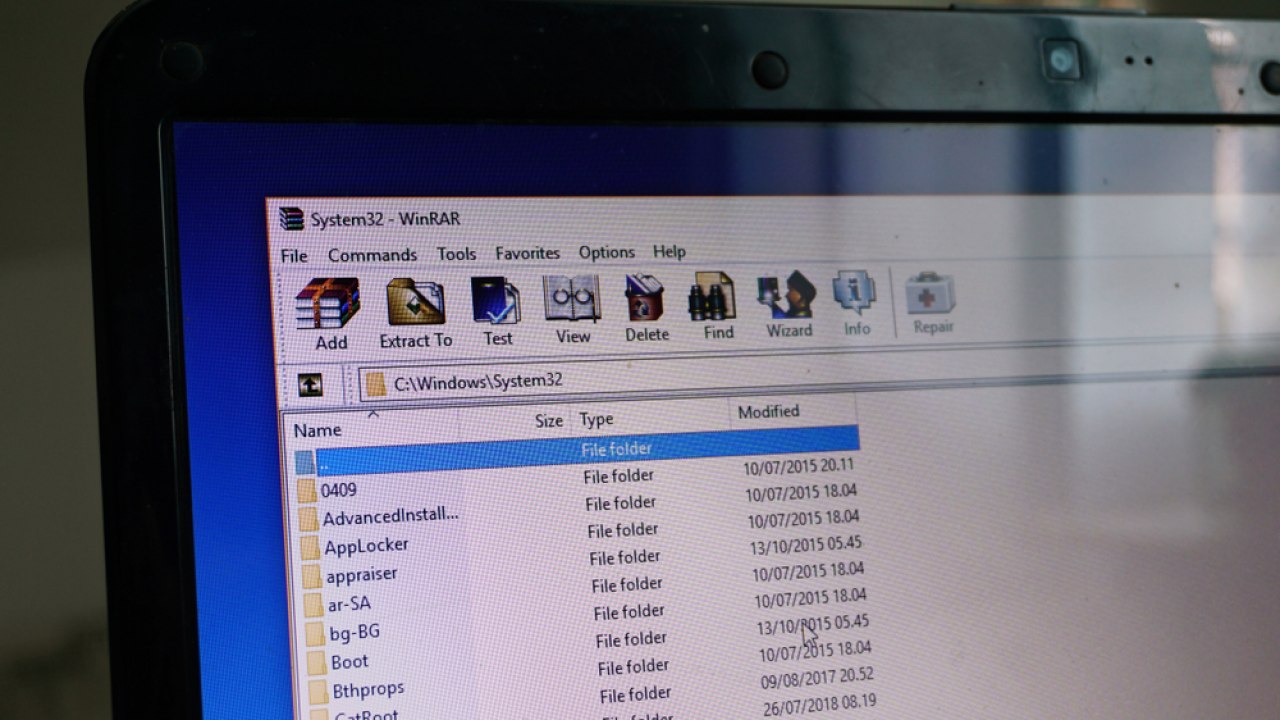1280x720 pixels.
Task: Select the Bthprops folder in list
Action: point(368,690)
